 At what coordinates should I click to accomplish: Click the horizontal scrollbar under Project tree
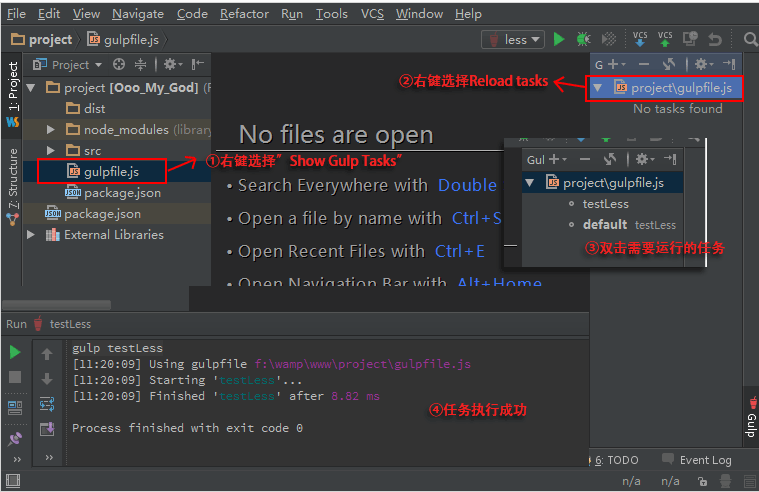pos(57,305)
